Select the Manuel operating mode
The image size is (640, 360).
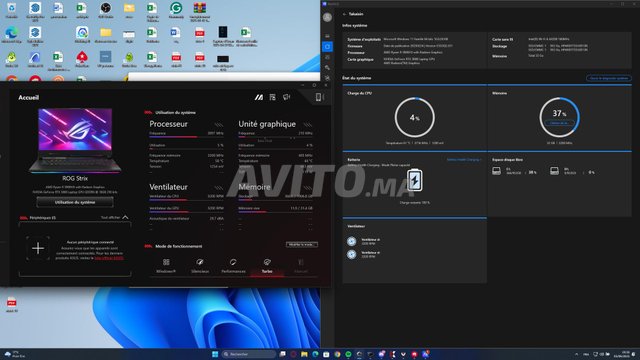point(301,266)
